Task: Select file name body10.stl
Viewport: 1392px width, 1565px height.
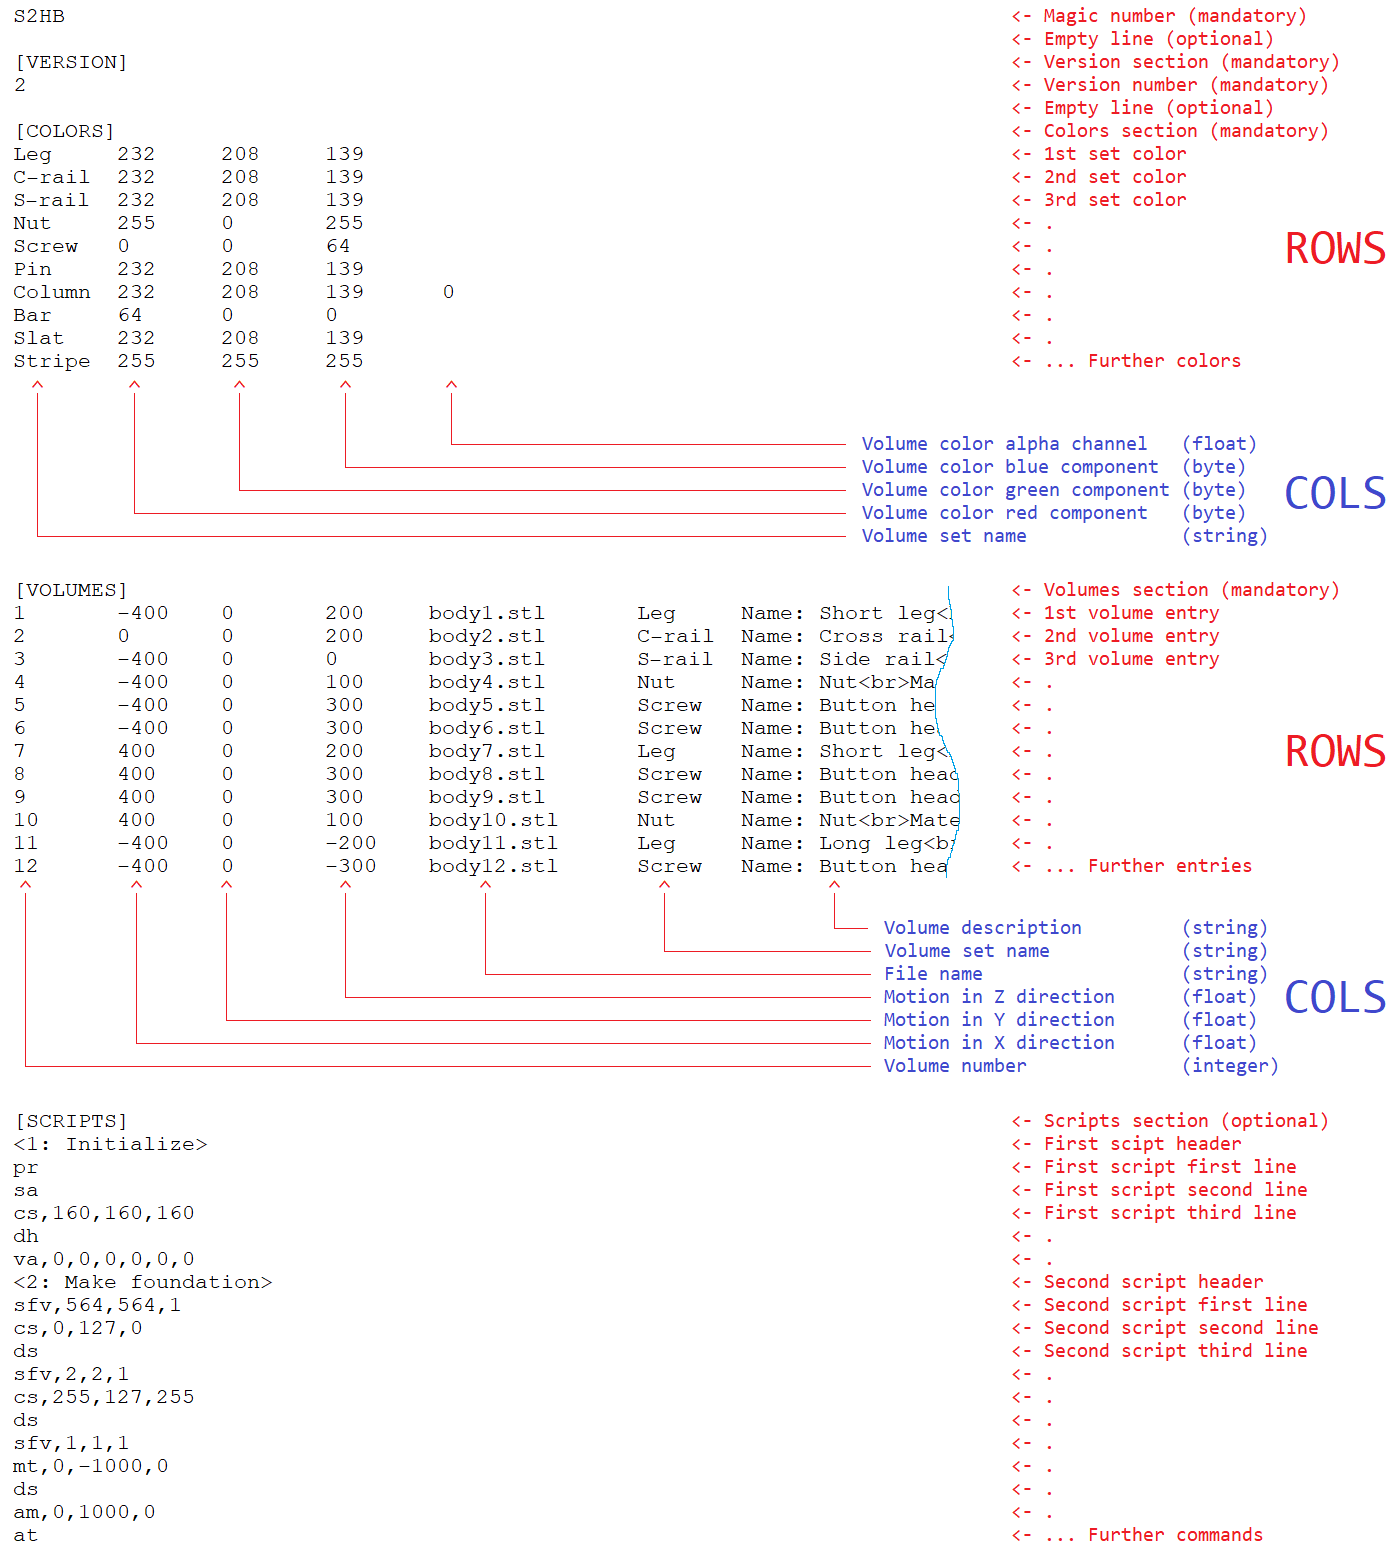Action: pyautogui.click(x=493, y=820)
